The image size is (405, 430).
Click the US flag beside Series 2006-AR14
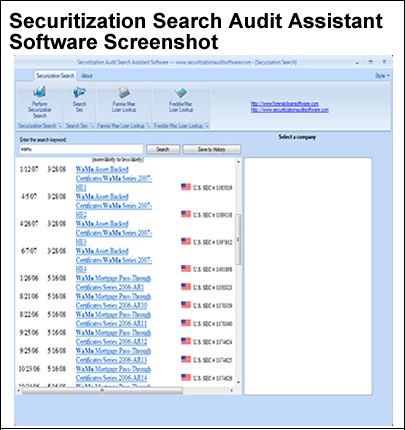[186, 377]
